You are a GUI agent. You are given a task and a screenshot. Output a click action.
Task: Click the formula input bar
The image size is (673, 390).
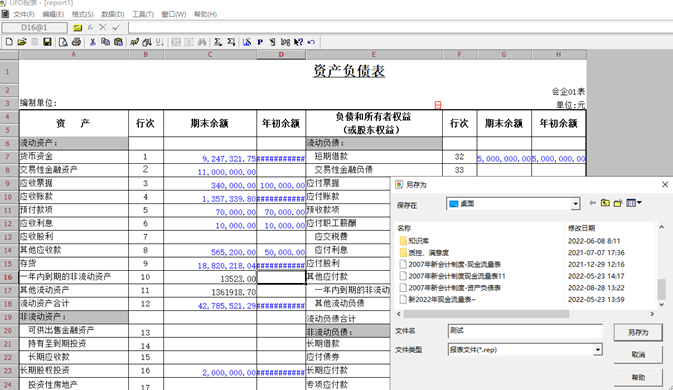(x=400, y=27)
